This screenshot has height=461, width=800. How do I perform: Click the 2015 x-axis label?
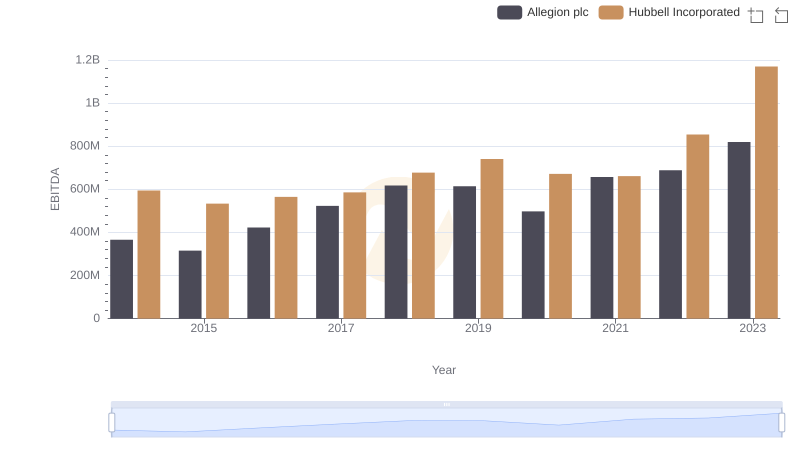tap(204, 328)
